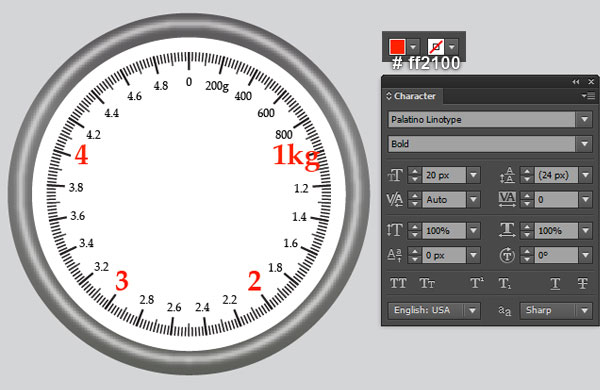600x390 pixels.
Task: Open the Sharp anti-aliasing dropdown
Action: tap(556, 310)
